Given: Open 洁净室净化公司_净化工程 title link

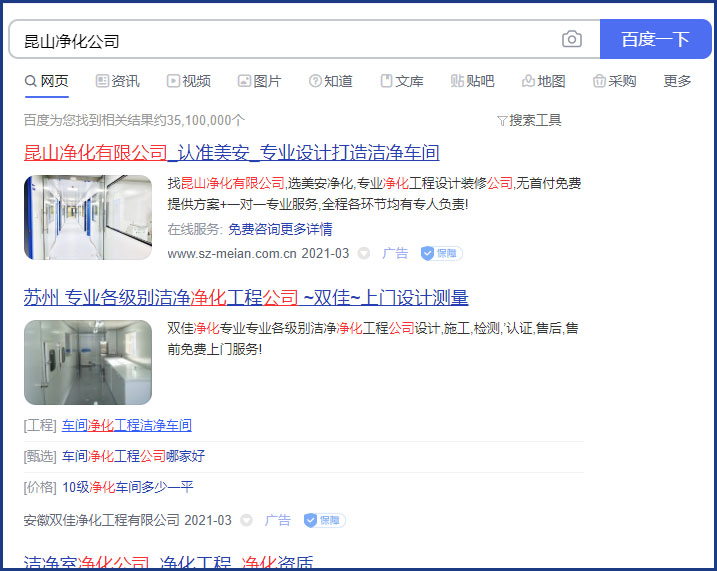Looking at the screenshot, I should click(168, 562).
